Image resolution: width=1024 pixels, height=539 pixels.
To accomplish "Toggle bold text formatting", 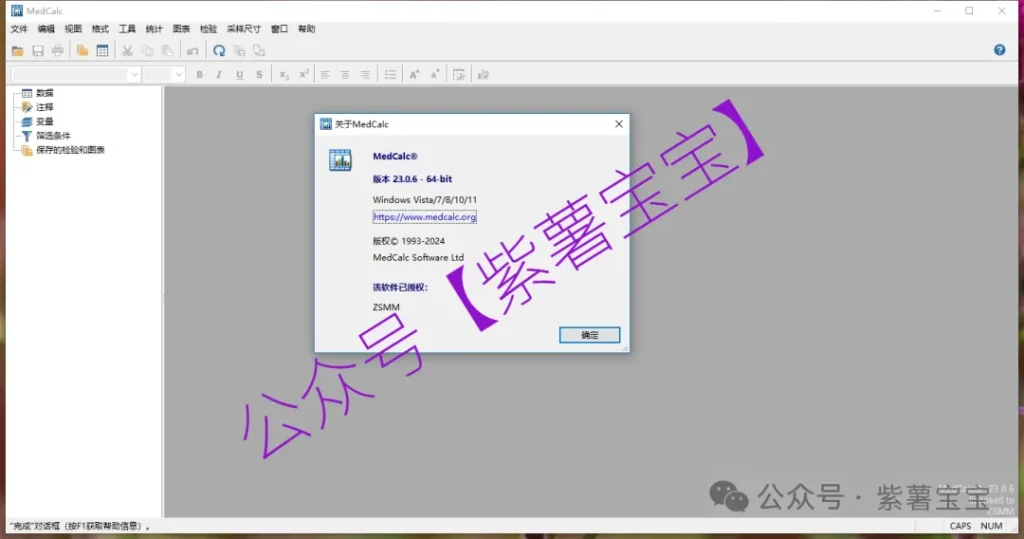I will (199, 75).
